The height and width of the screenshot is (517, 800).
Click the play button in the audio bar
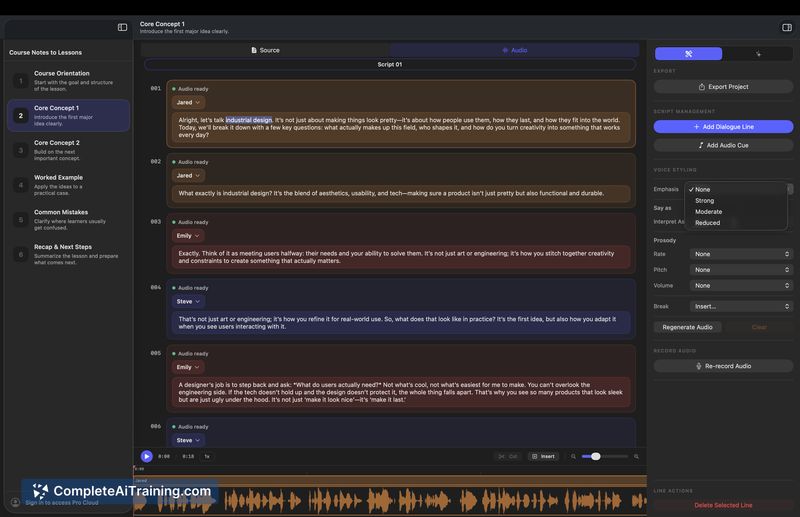(146, 456)
